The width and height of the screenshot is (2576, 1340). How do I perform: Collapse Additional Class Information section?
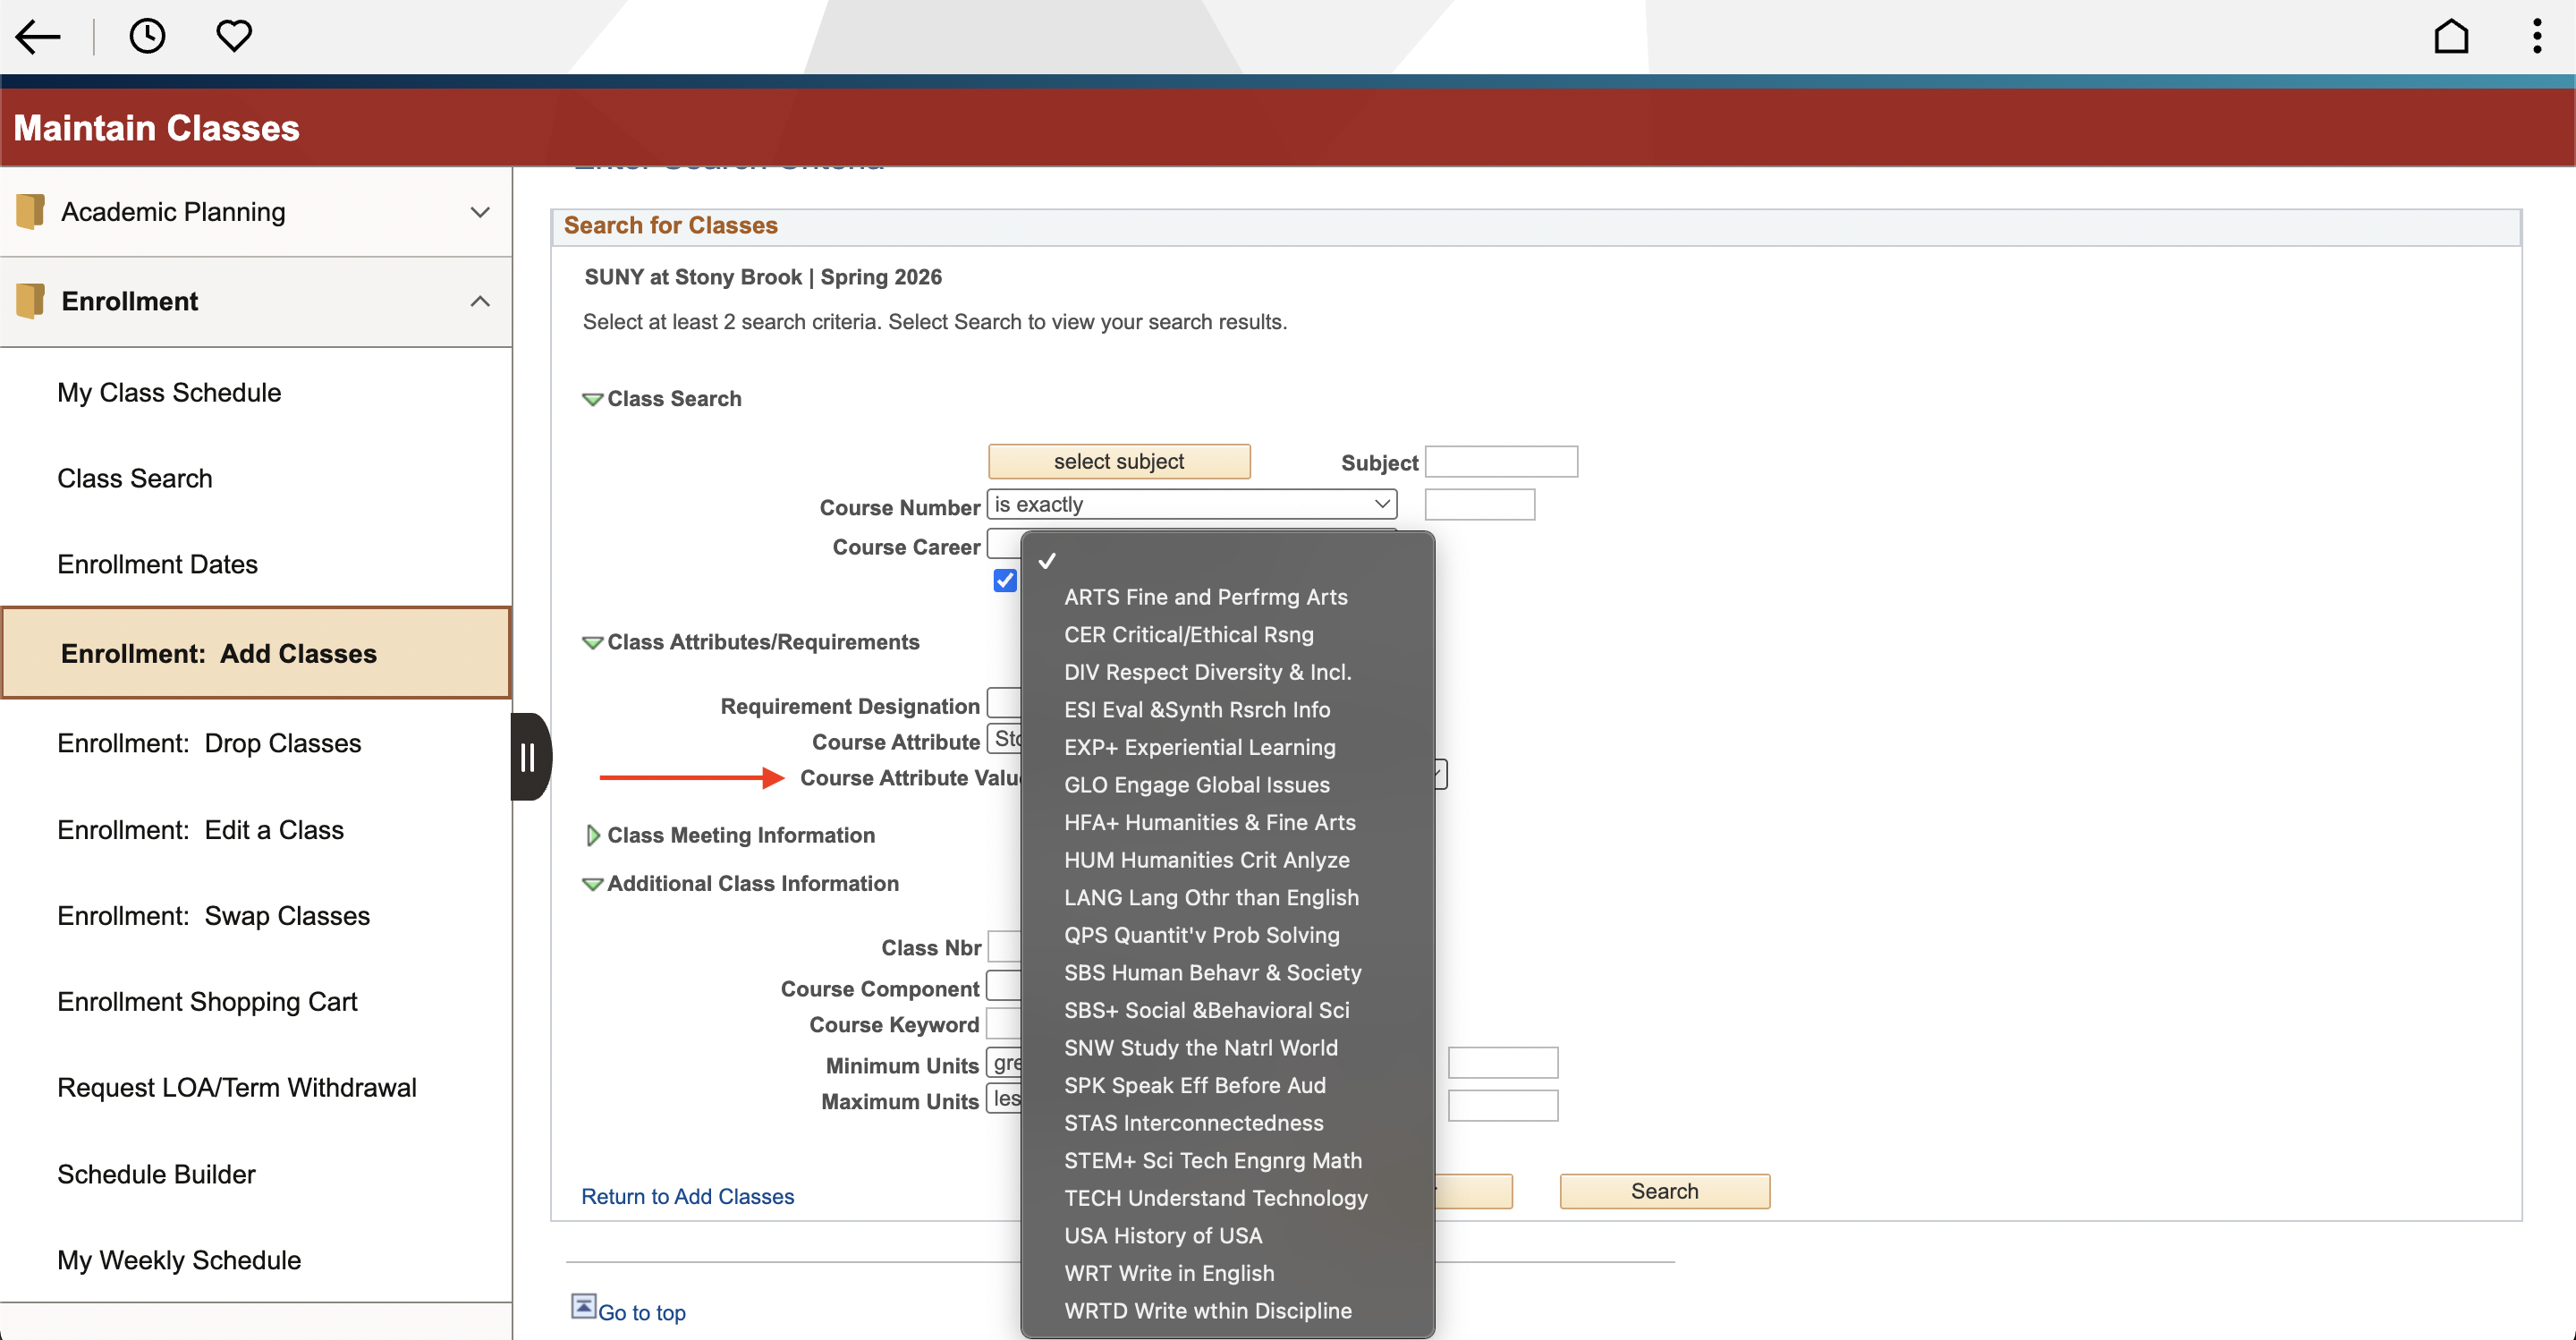[x=592, y=884]
